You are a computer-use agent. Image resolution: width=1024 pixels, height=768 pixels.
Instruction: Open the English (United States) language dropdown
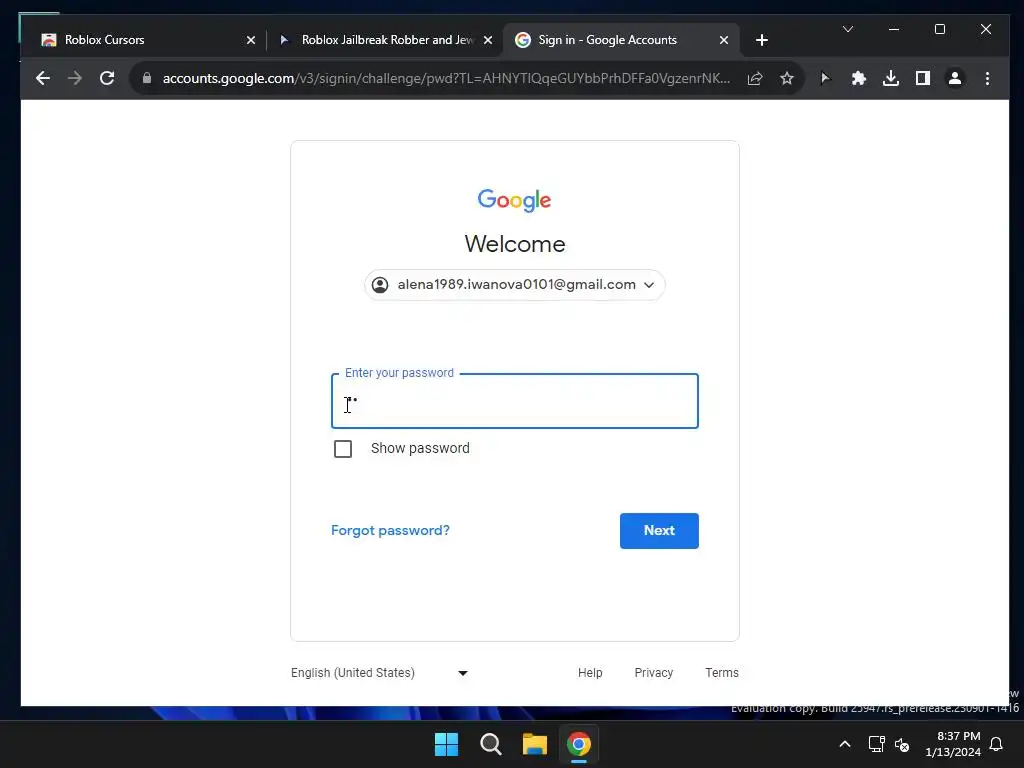coord(379,673)
